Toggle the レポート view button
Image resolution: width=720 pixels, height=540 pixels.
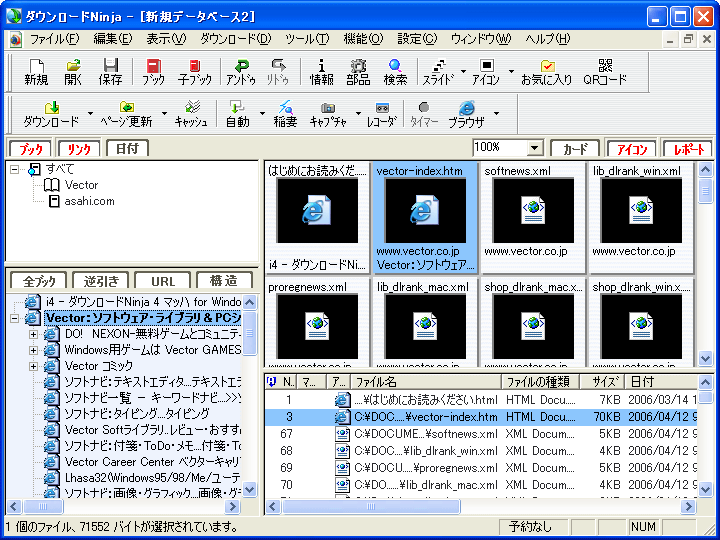[x=688, y=149]
